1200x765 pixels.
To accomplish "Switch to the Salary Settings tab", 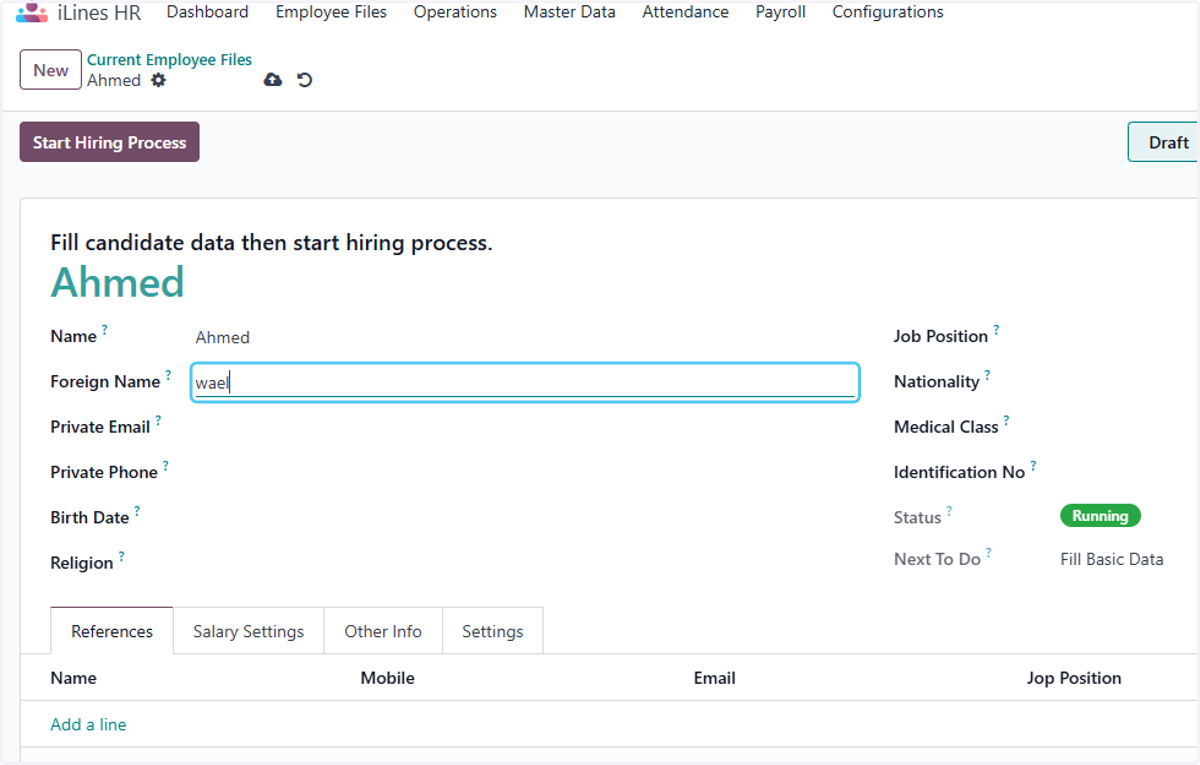I will click(x=248, y=631).
